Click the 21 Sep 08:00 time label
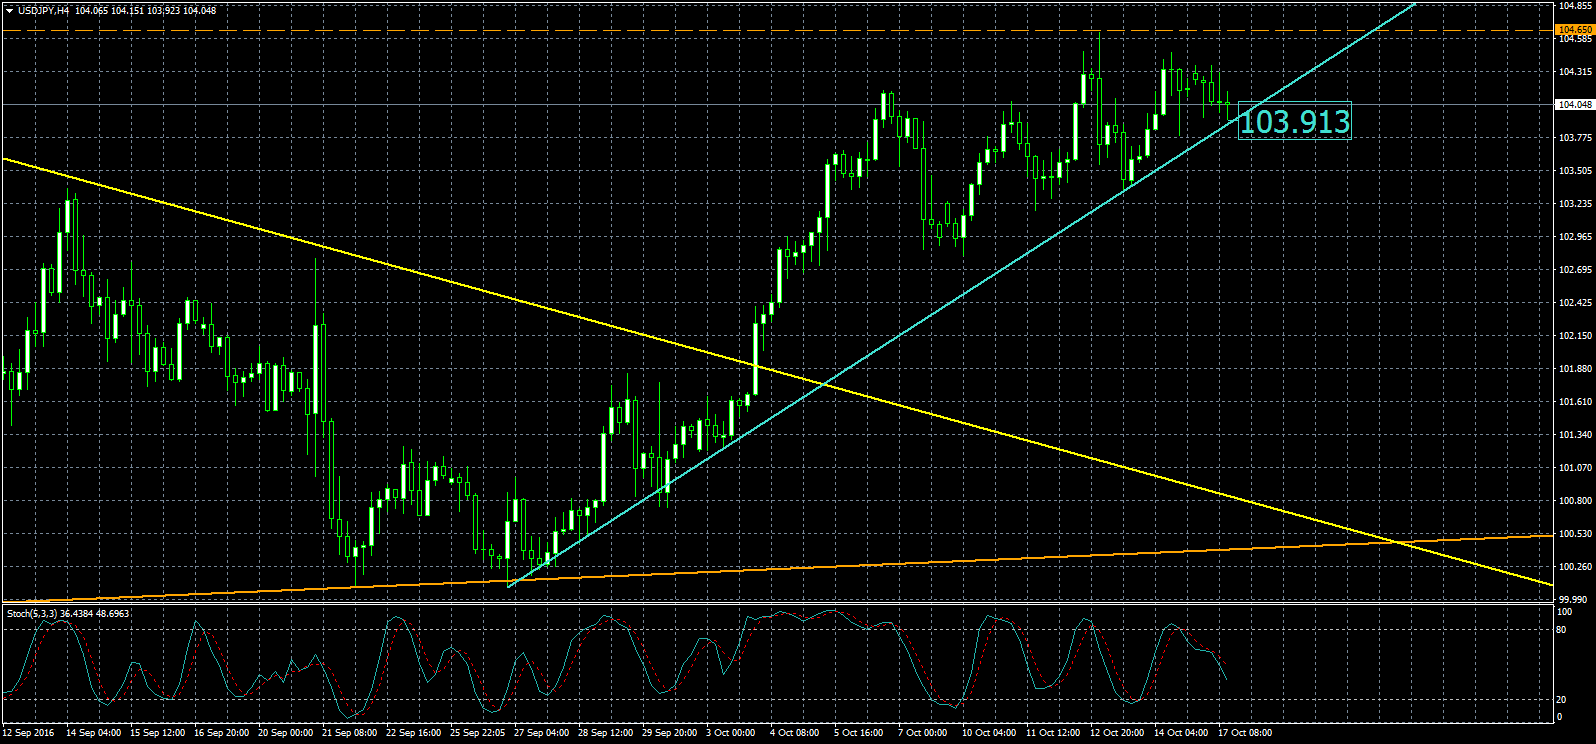The width and height of the screenshot is (1596, 744). click(350, 733)
